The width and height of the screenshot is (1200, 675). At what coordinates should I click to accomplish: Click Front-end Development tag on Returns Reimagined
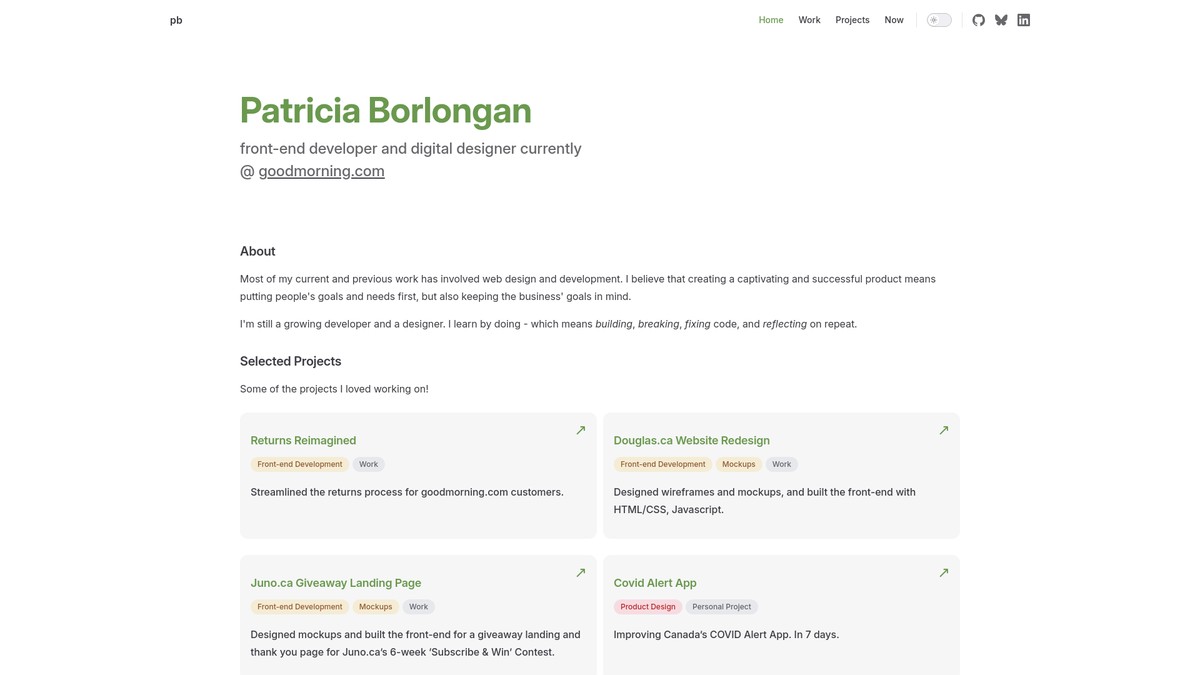click(299, 464)
